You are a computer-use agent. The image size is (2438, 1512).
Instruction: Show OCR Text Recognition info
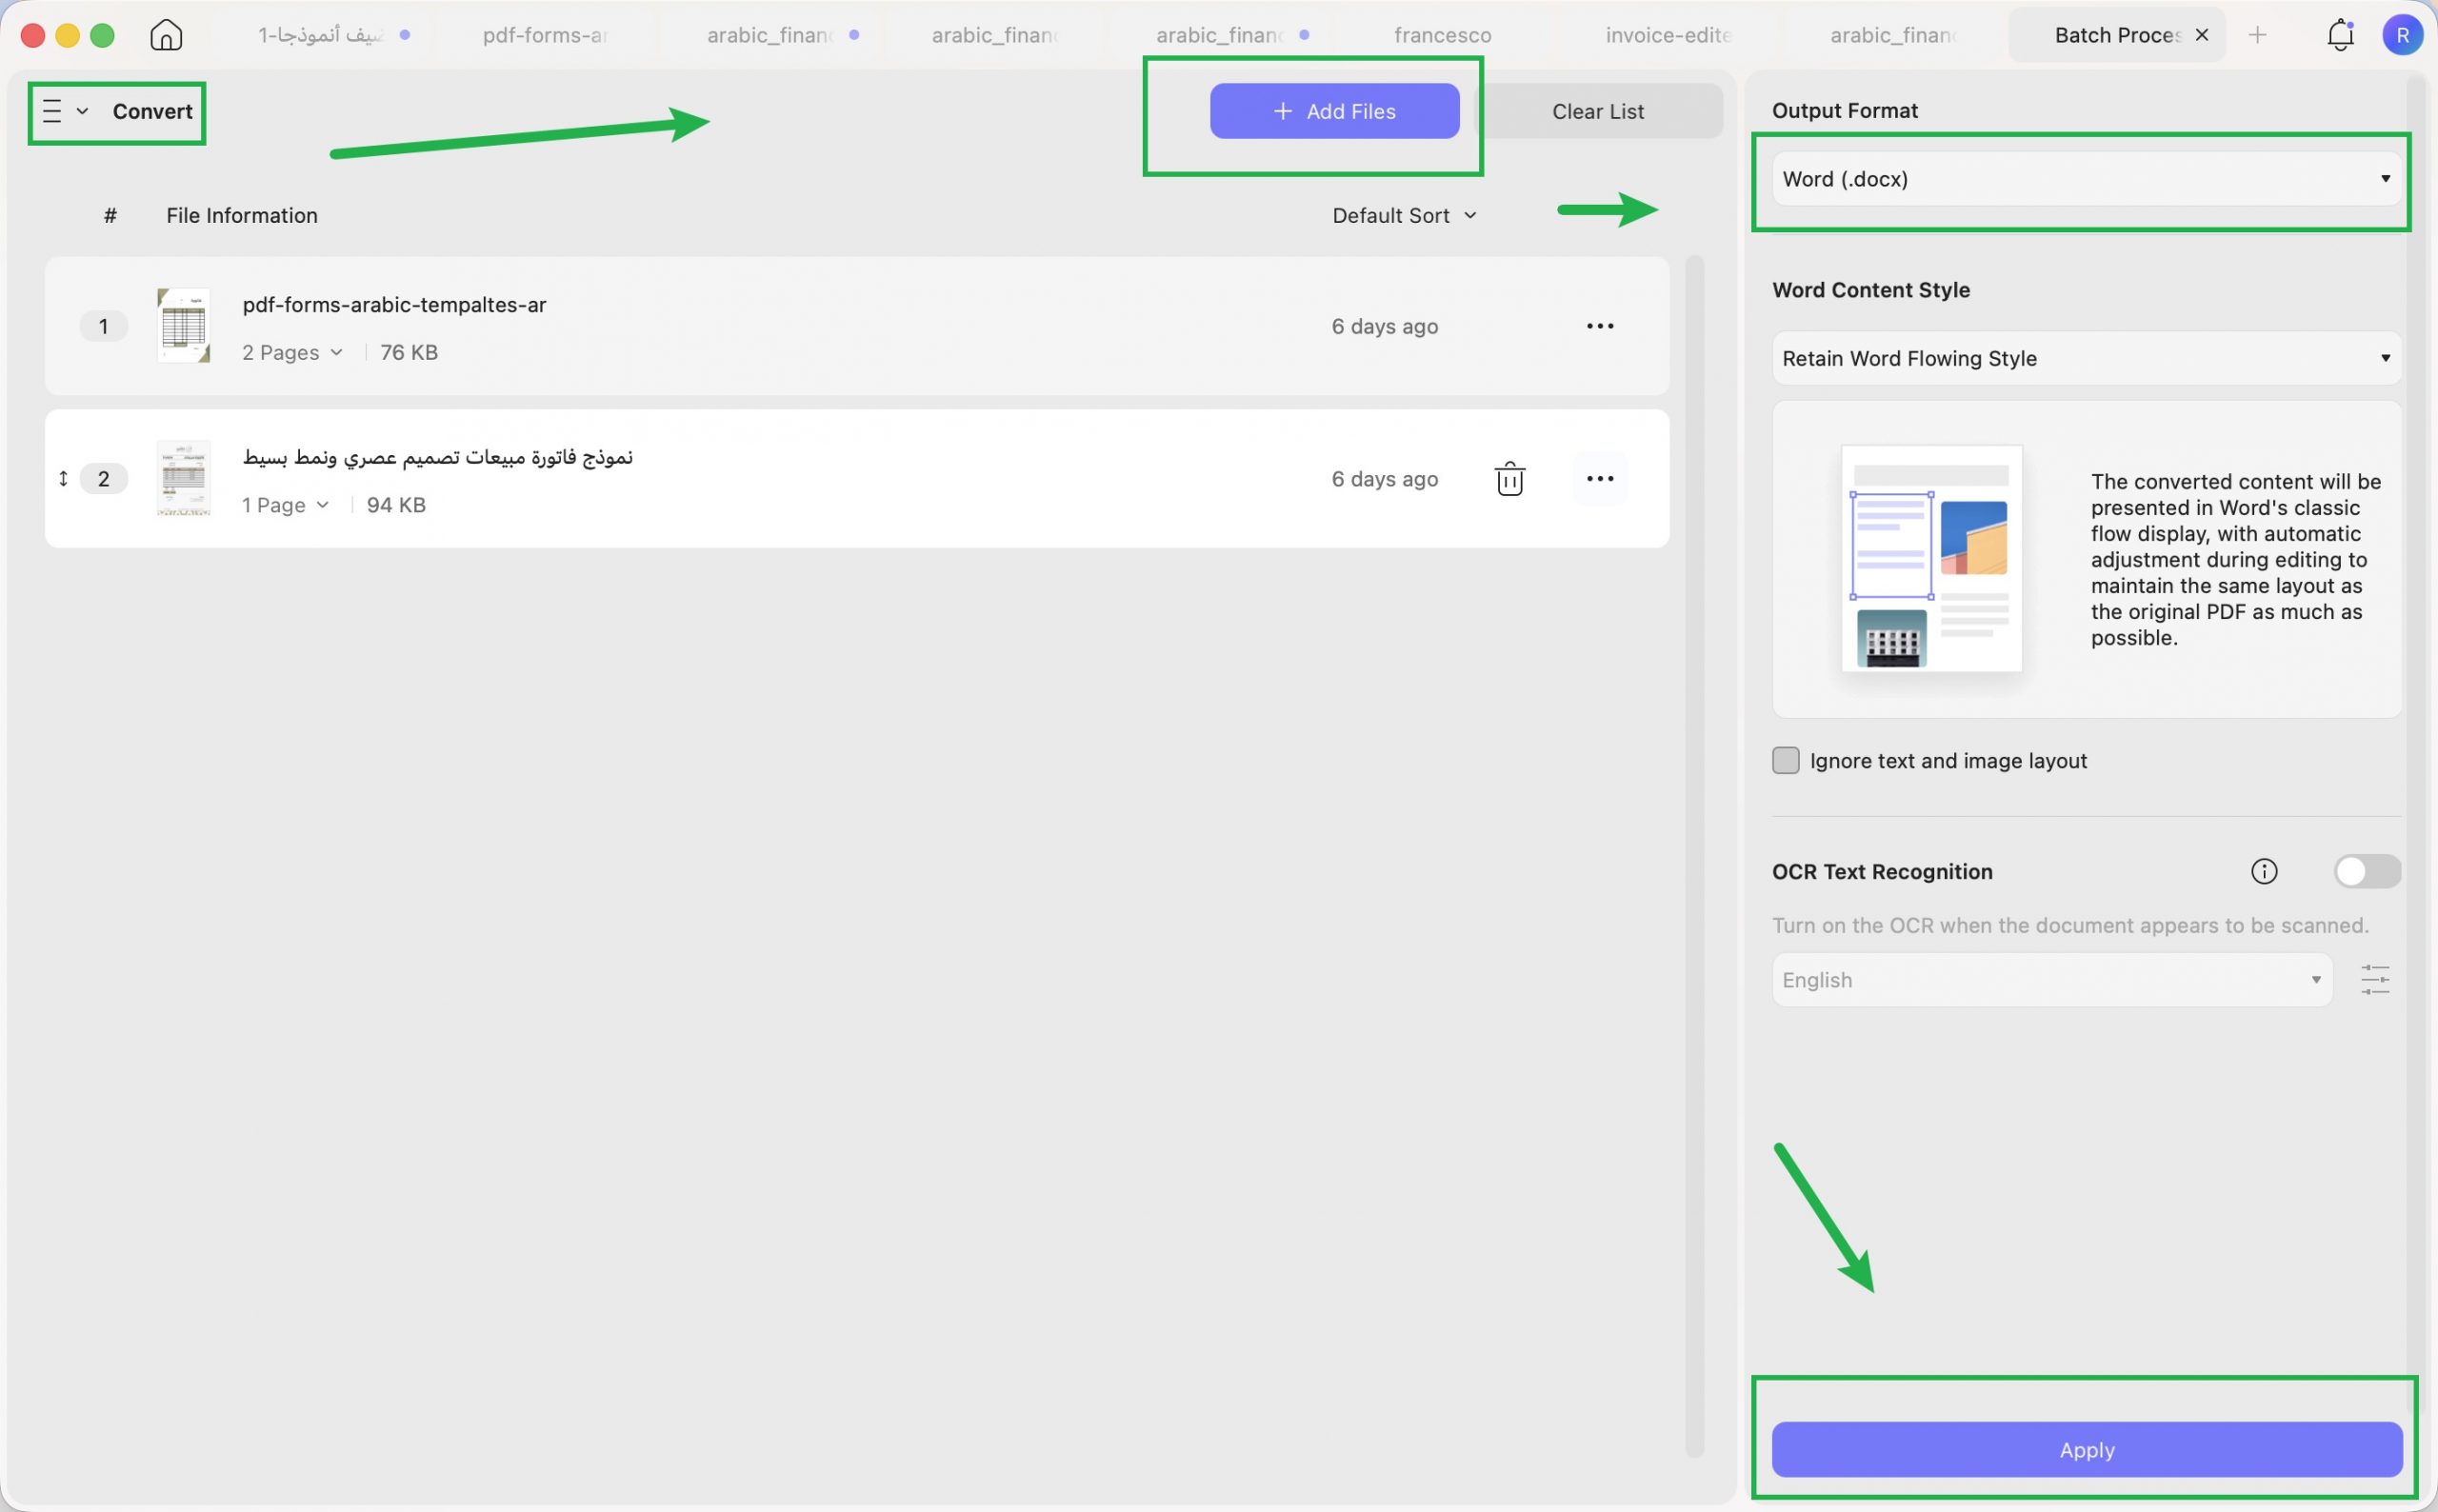[2264, 871]
